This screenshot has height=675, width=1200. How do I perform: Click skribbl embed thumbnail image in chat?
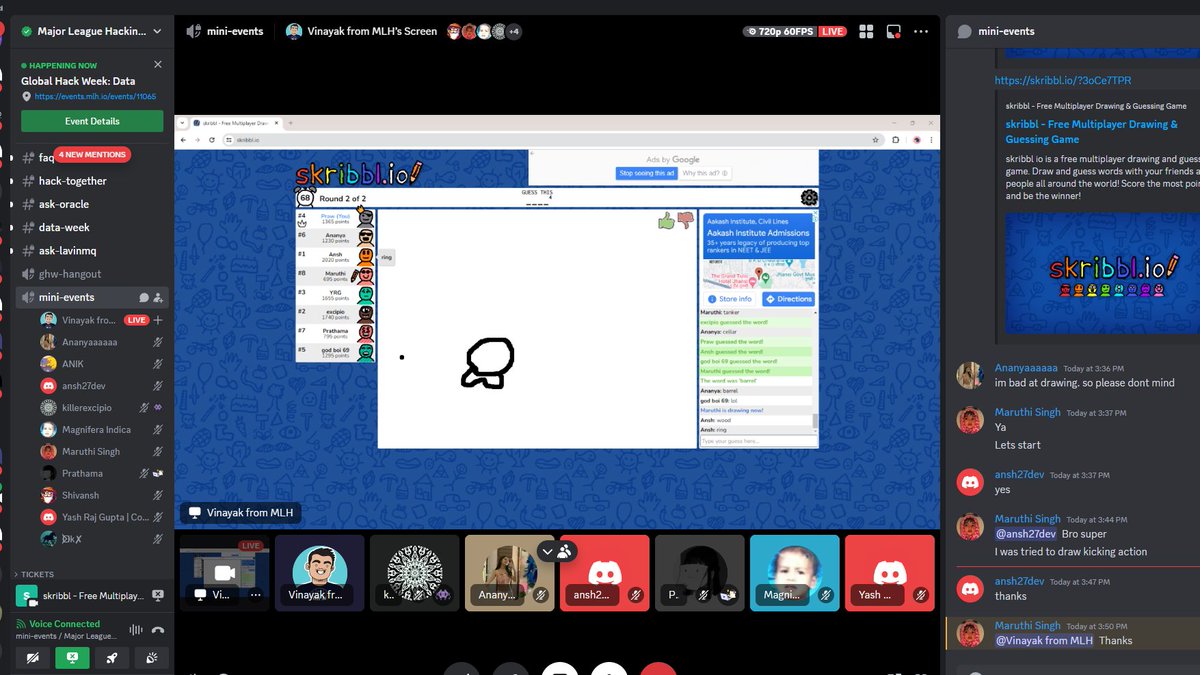tap(1102, 272)
